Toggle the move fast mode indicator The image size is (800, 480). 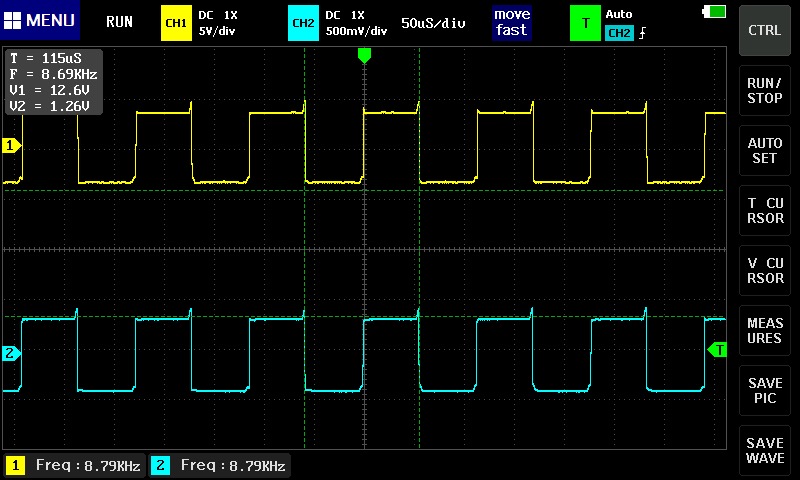(x=511, y=22)
